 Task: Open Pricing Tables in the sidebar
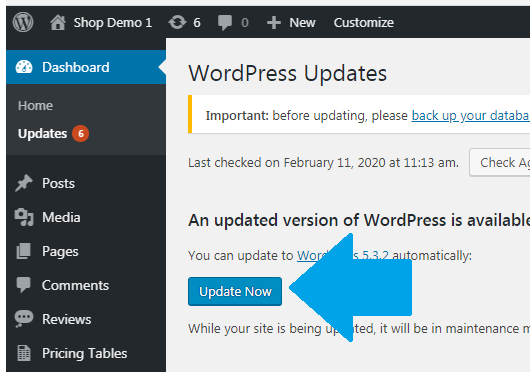pyautogui.click(x=85, y=353)
